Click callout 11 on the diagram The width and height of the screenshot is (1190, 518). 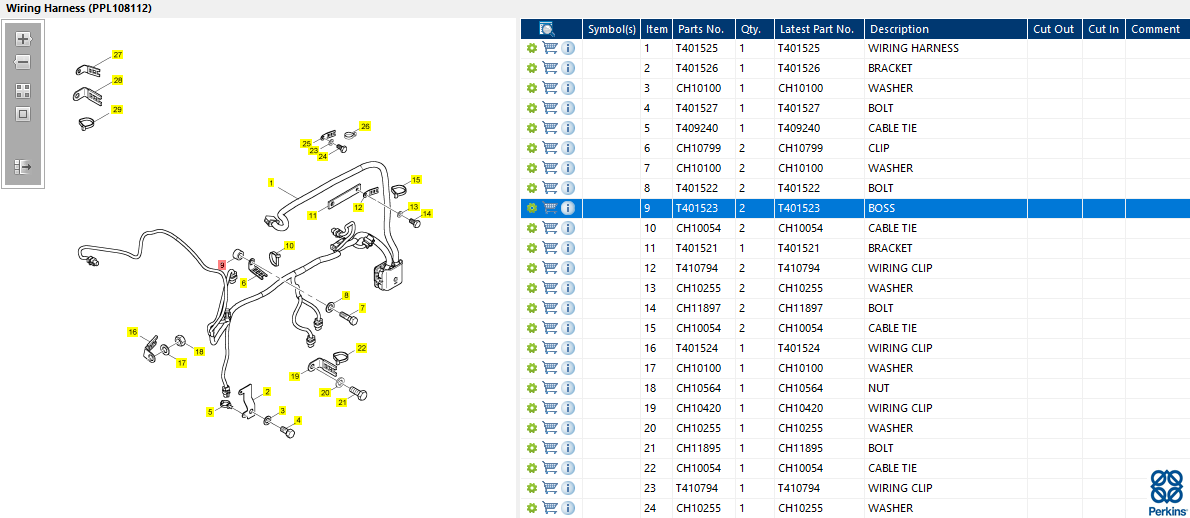(312, 216)
